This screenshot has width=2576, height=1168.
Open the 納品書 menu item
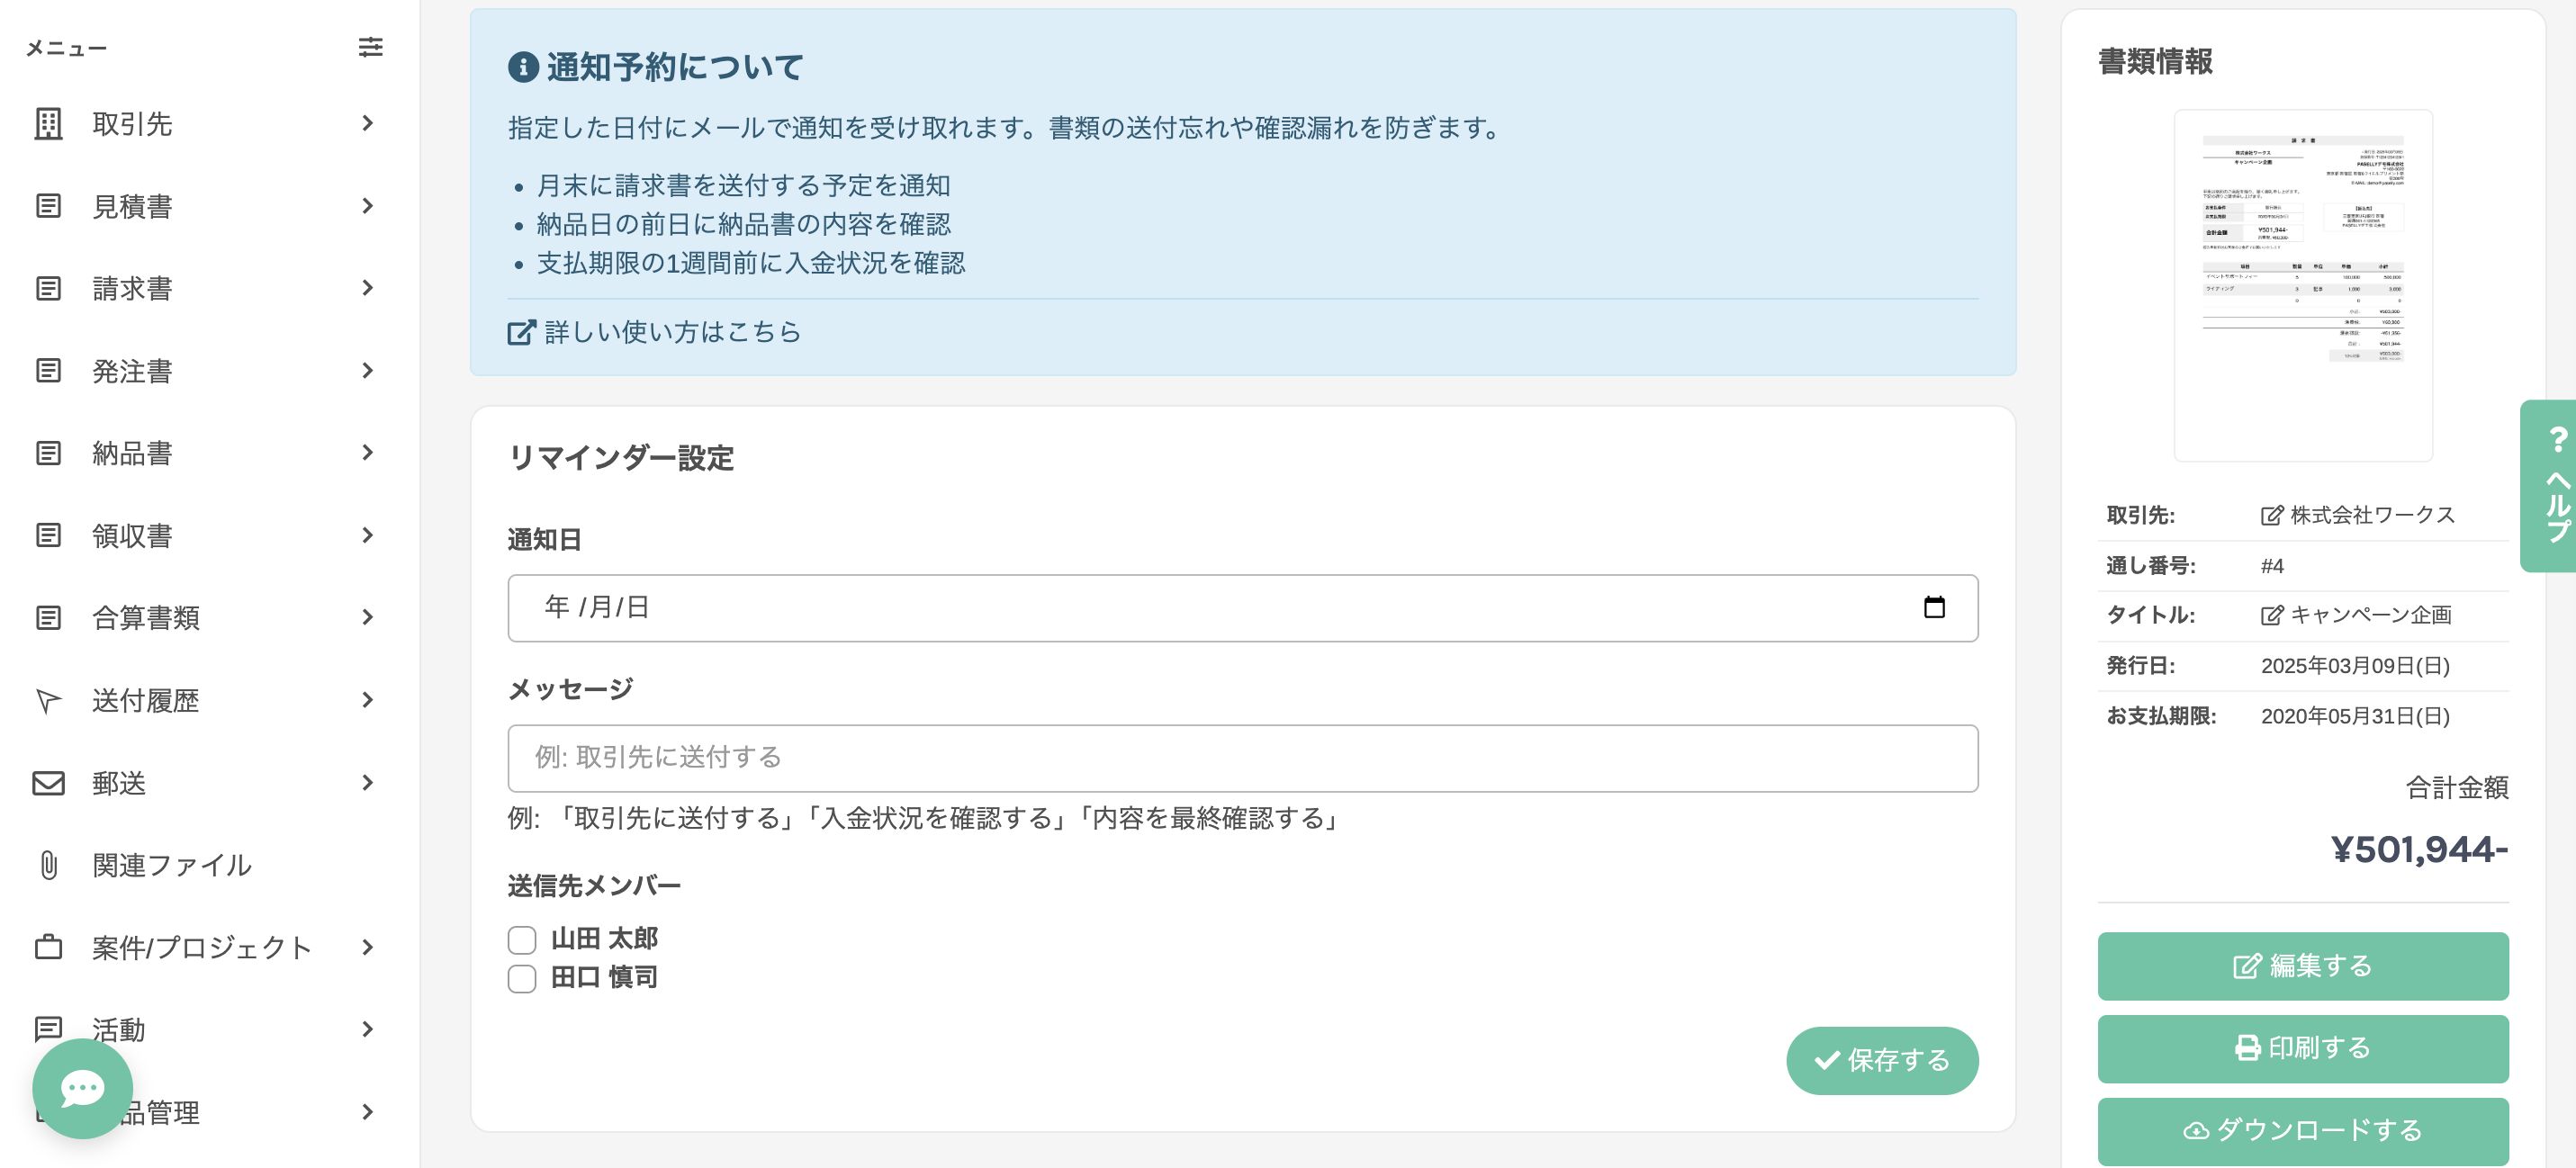click(x=208, y=453)
